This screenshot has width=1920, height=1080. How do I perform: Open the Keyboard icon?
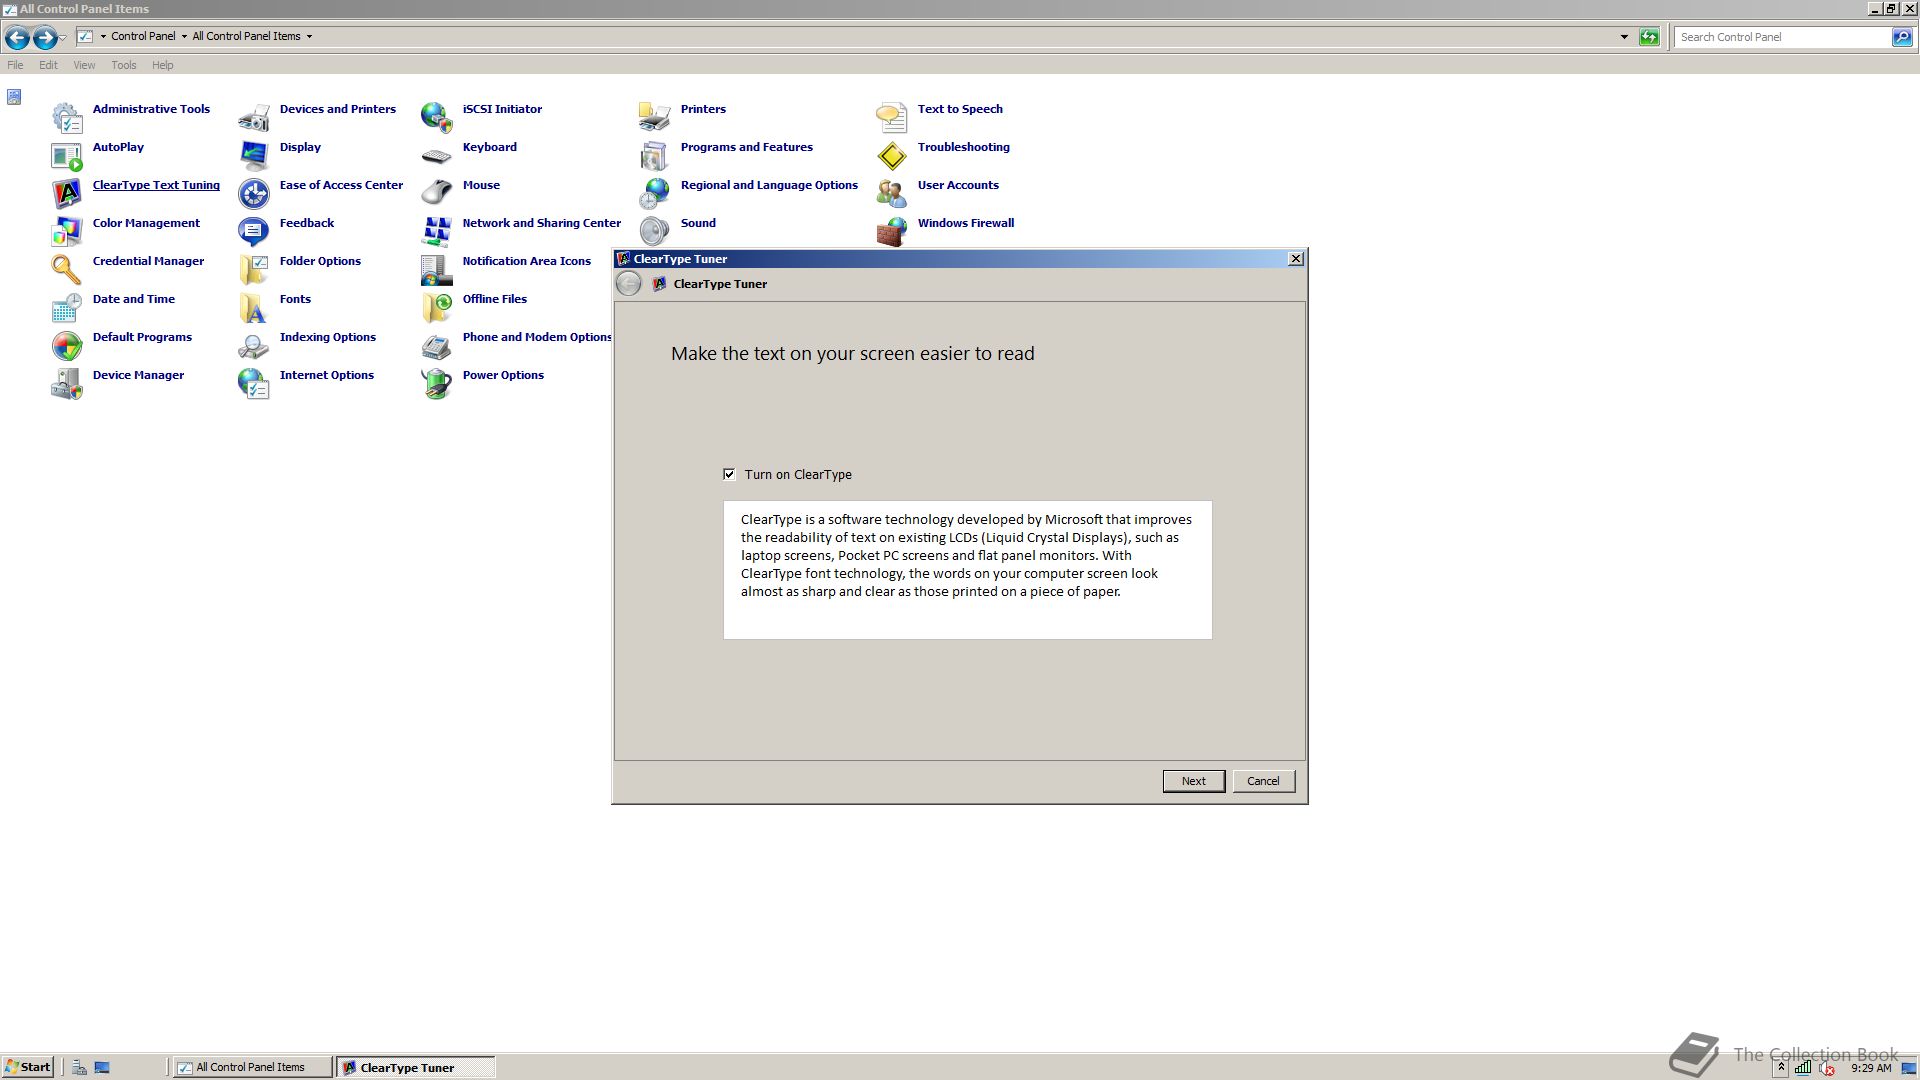point(437,156)
